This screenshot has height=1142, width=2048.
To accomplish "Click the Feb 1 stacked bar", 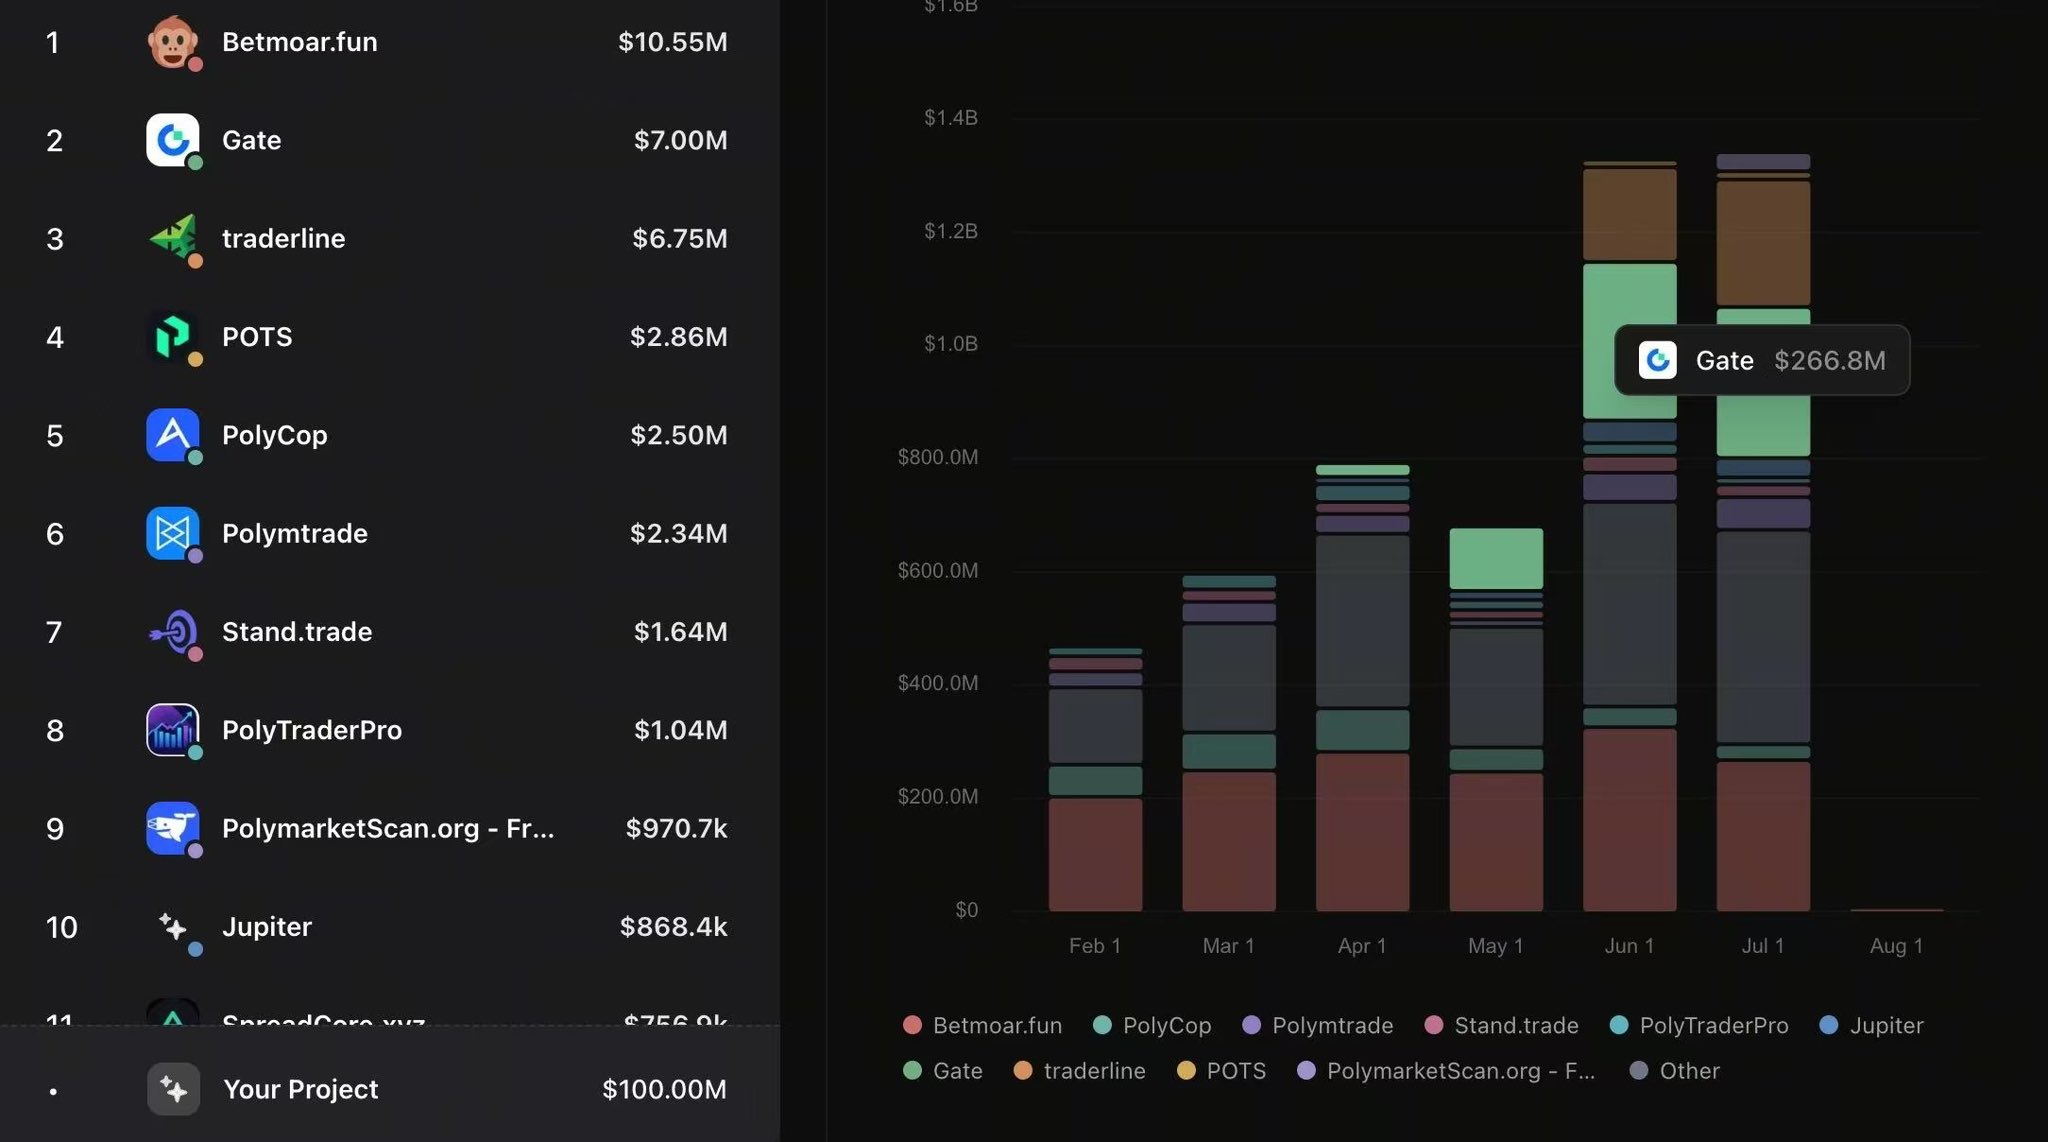I will tap(1095, 780).
